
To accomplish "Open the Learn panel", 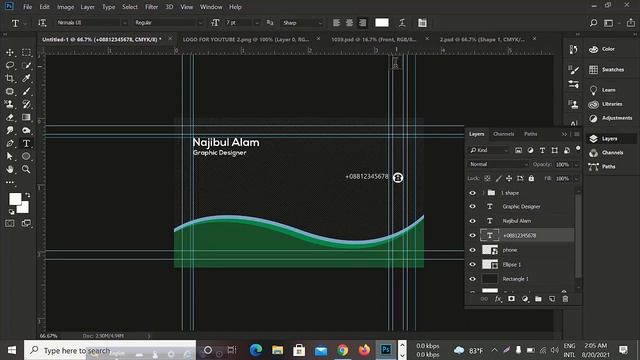I will 602,90.
